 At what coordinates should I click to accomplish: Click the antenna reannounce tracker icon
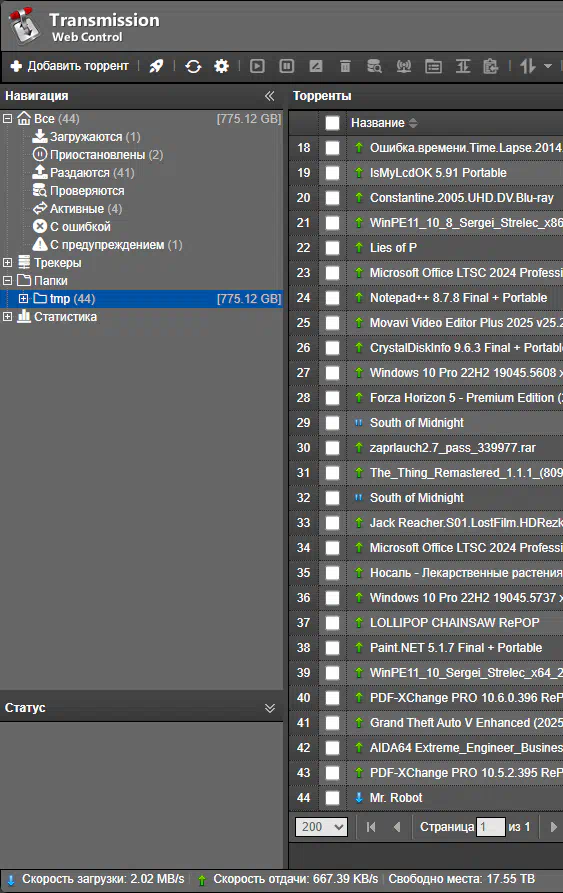coord(404,66)
